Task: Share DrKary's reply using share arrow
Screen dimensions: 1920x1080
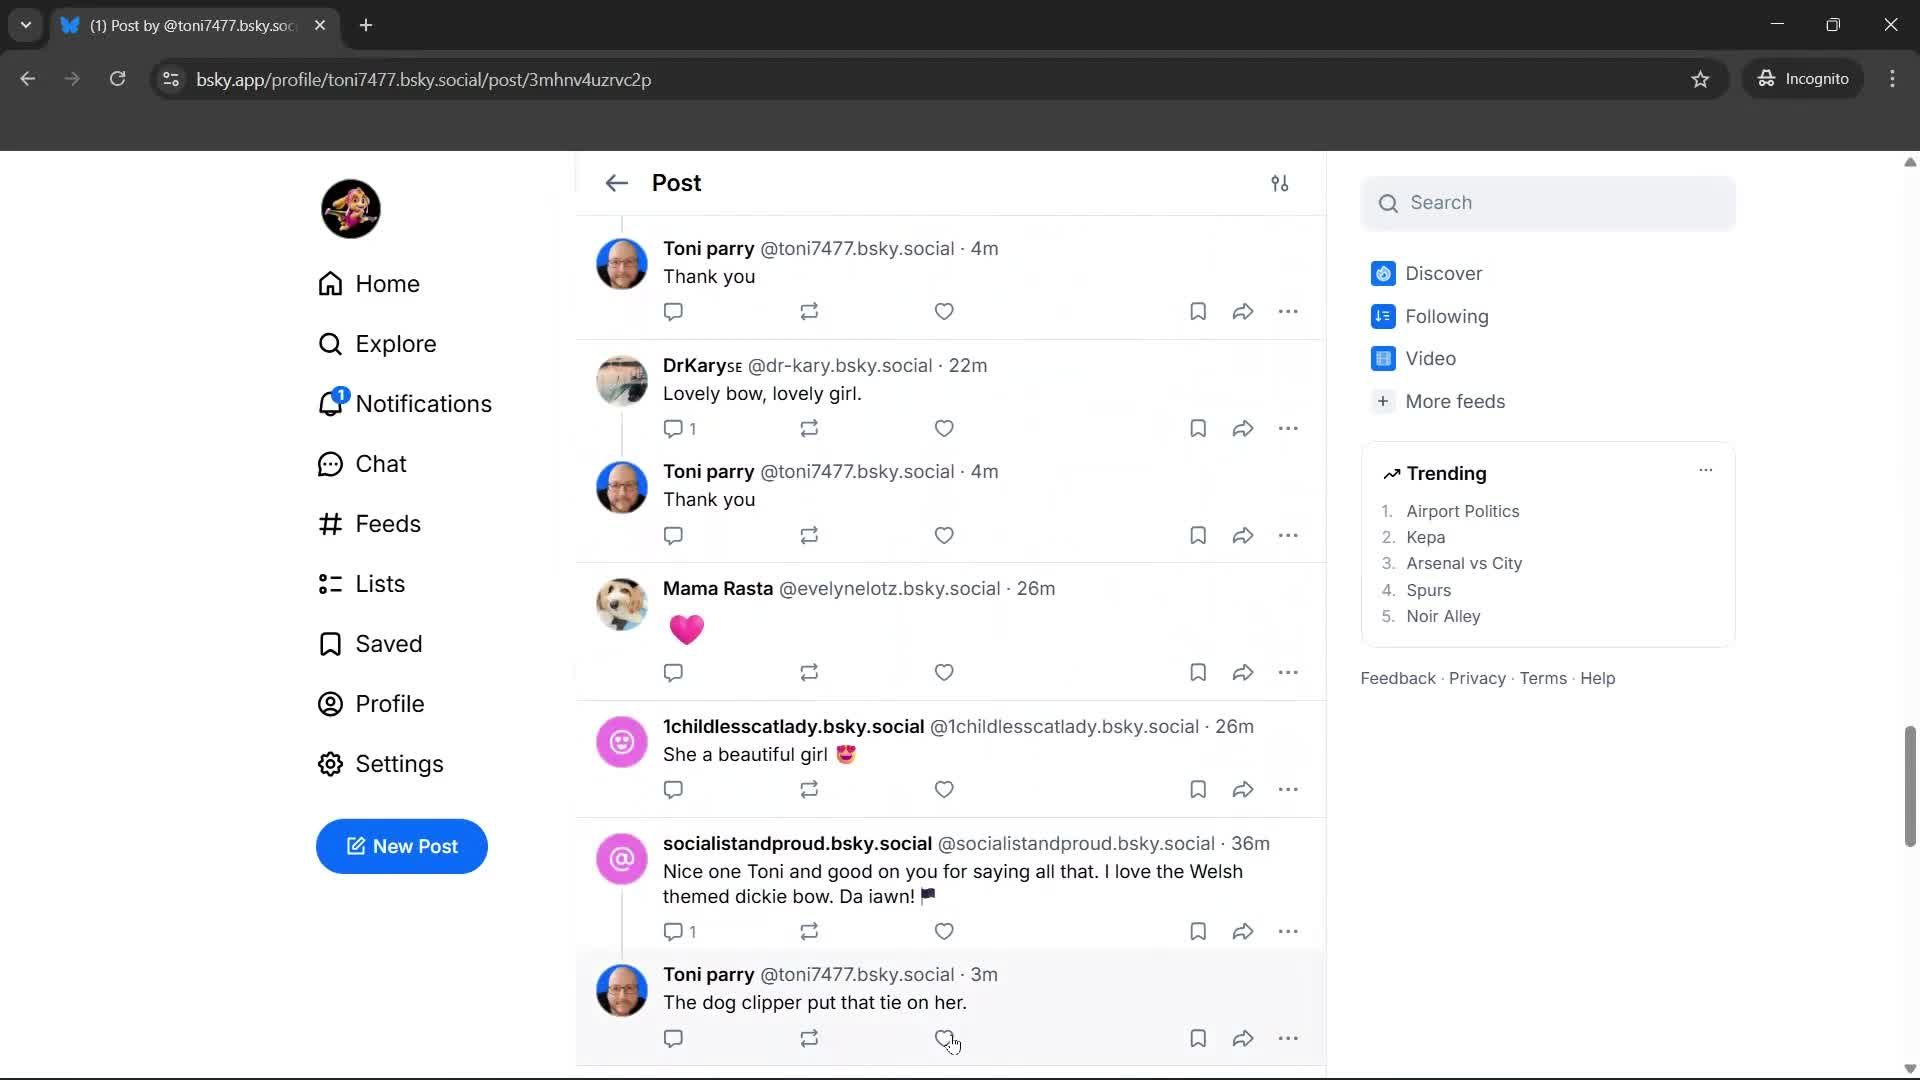Action: pos(1242,429)
